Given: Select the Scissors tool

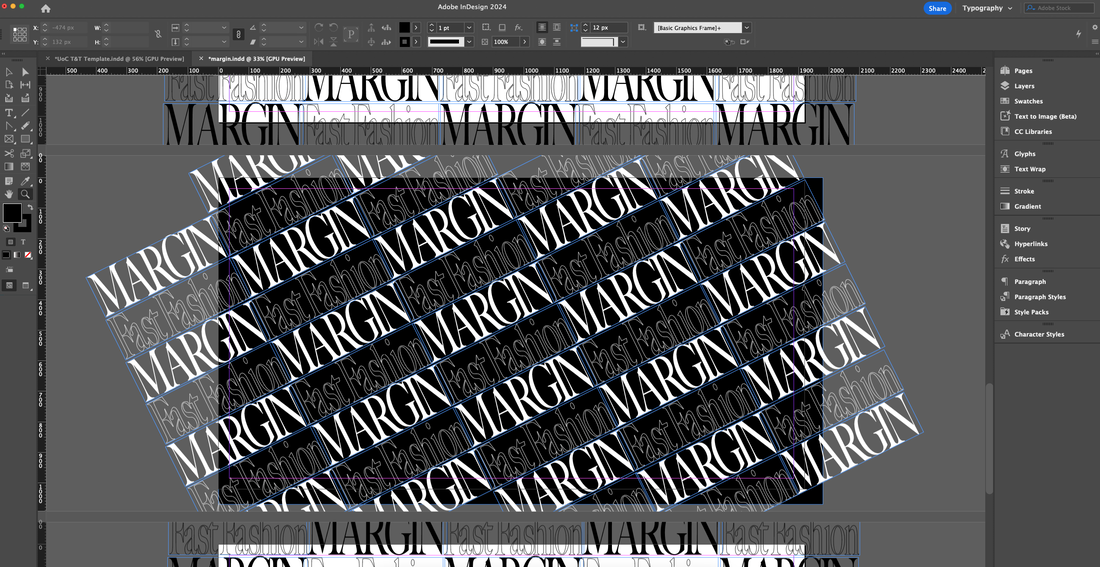Looking at the screenshot, I should click(9, 153).
